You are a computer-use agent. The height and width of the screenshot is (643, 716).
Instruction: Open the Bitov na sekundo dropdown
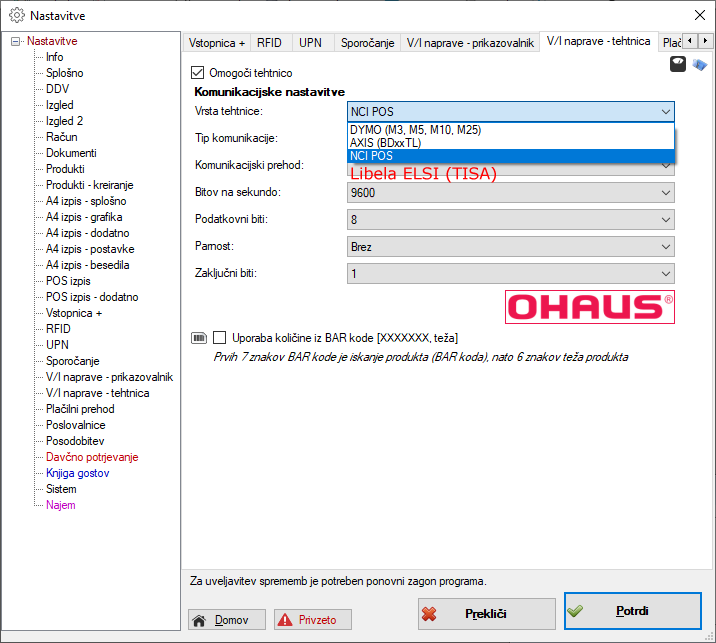click(510, 192)
